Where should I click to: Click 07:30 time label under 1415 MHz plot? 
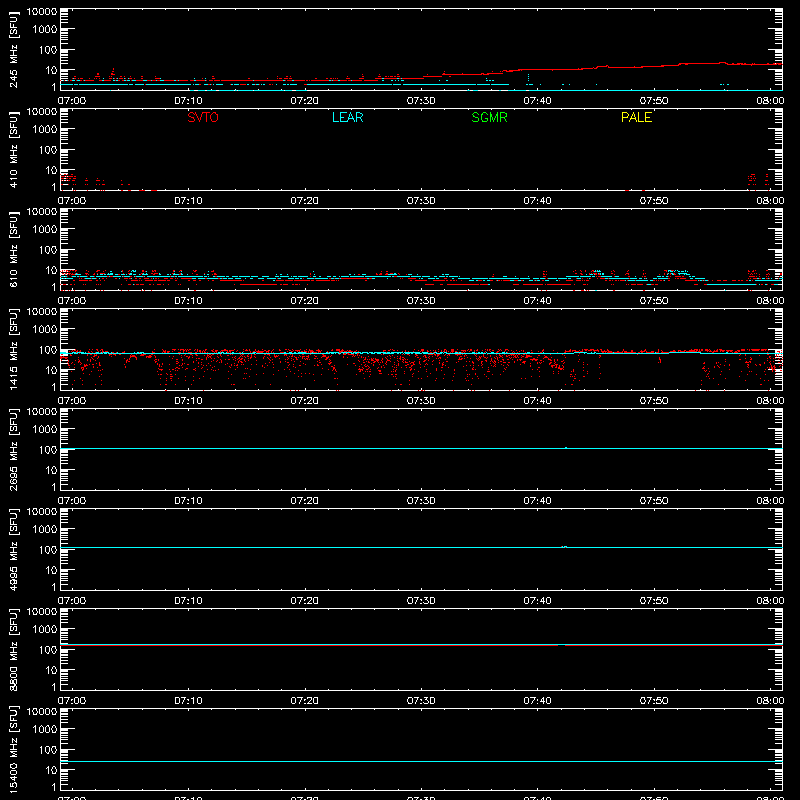[x=421, y=401]
